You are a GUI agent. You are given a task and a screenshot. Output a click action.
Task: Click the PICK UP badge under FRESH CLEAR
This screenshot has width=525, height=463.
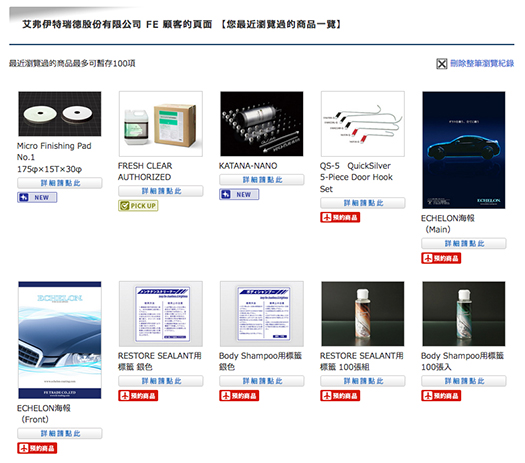[x=138, y=206]
